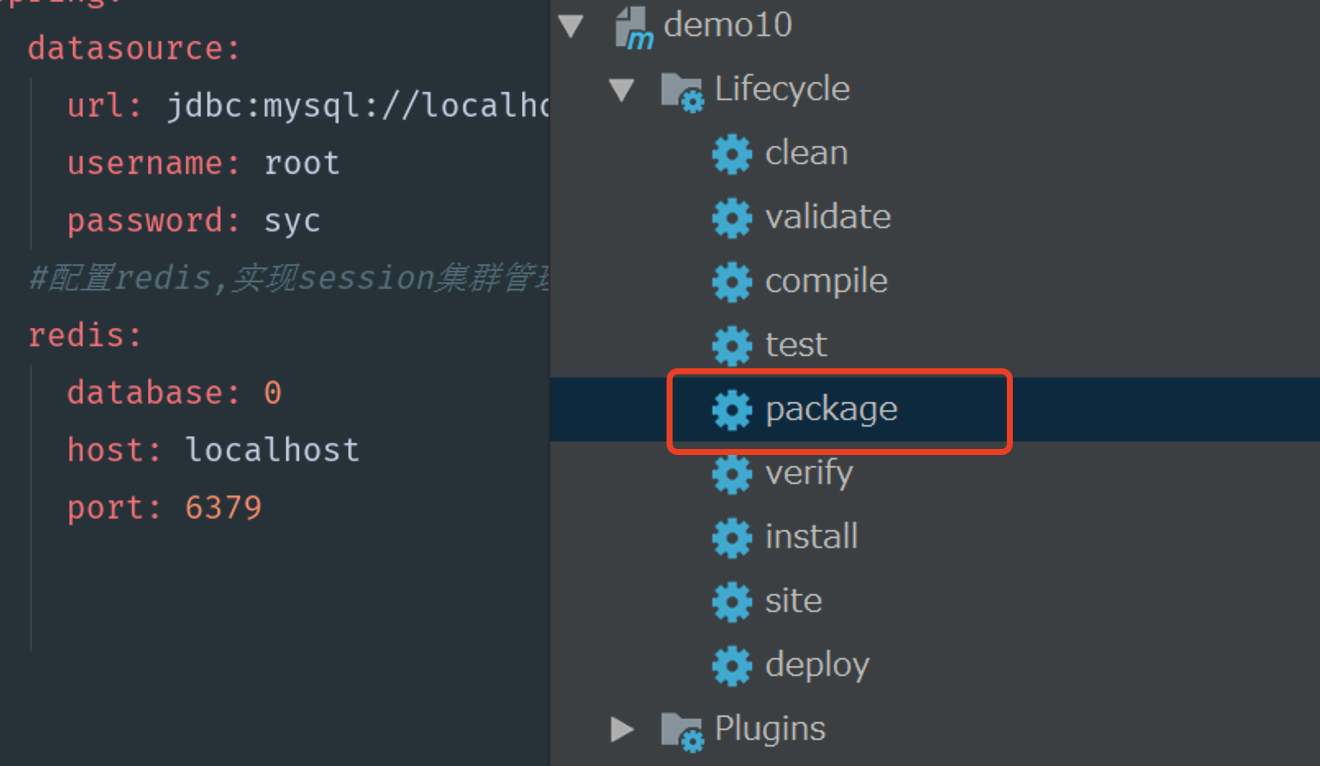Click the install goal gear icon
1320x766 pixels.
click(731, 538)
